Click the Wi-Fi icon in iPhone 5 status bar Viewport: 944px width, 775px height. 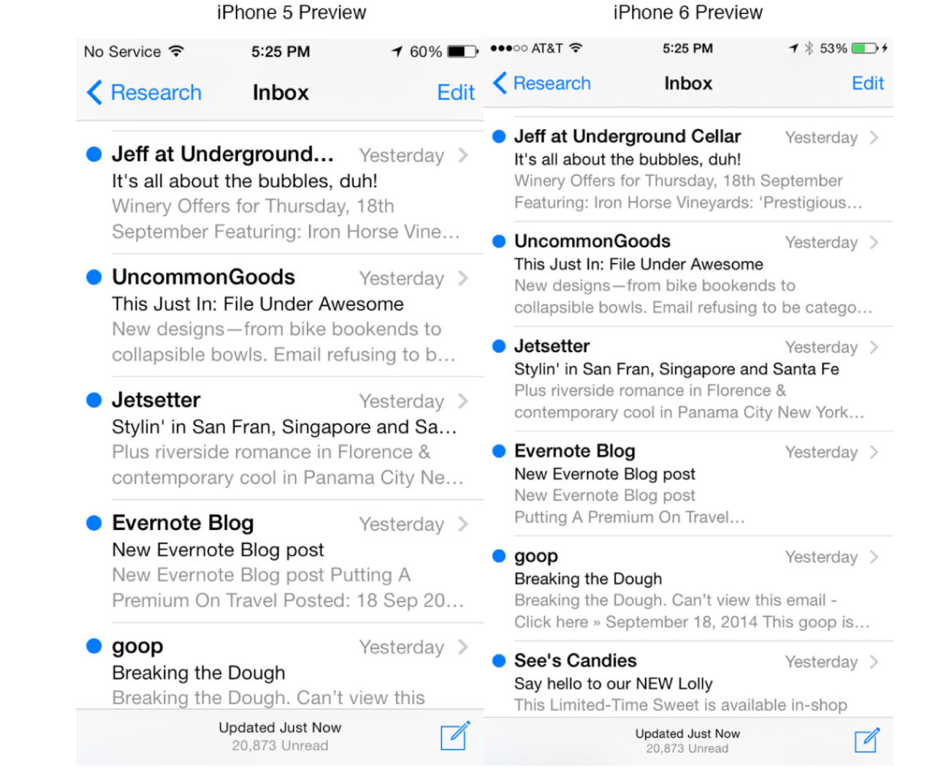pyautogui.click(x=176, y=51)
